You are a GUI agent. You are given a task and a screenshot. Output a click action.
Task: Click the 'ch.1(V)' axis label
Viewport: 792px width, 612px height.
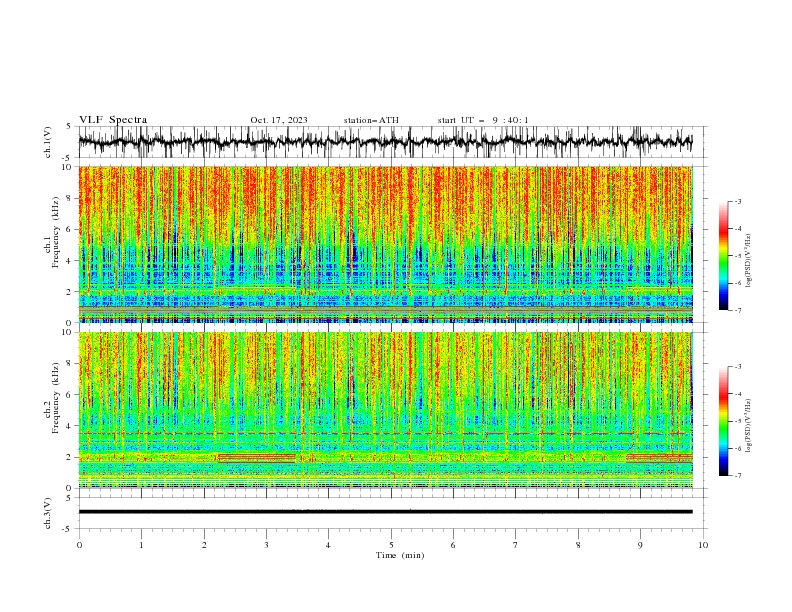click(x=48, y=142)
